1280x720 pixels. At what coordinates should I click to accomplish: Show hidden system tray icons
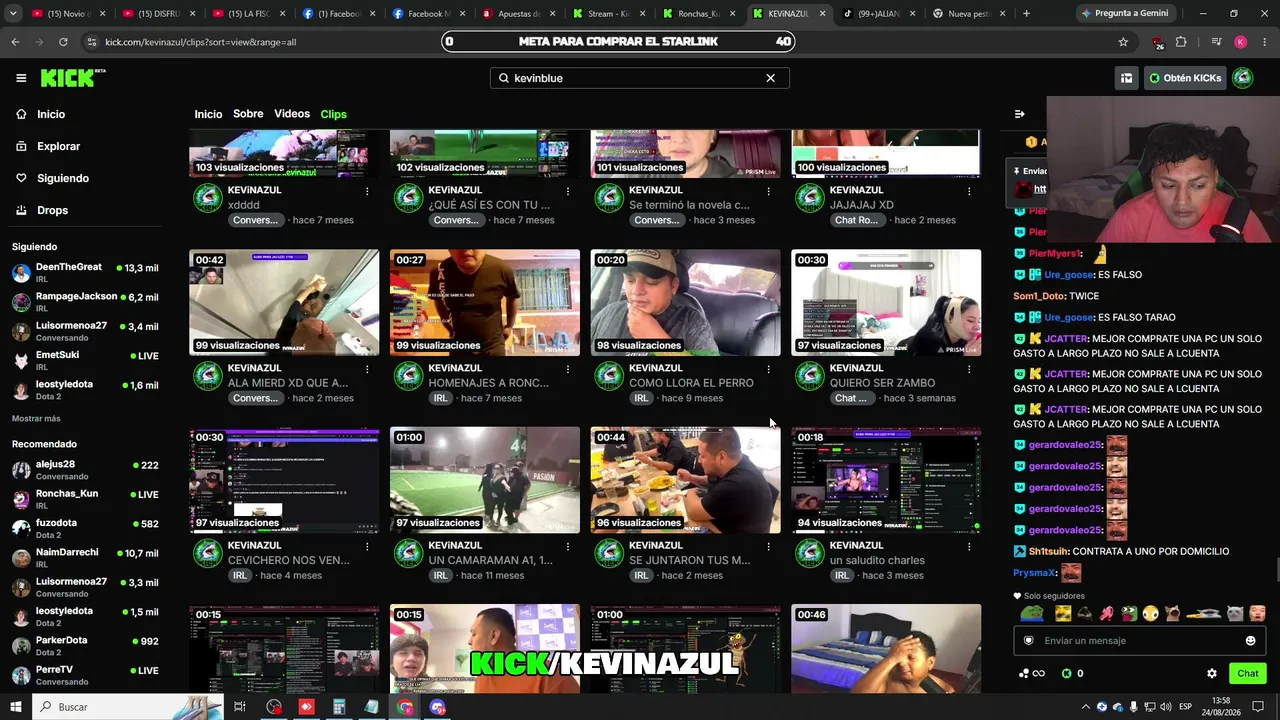1086,707
